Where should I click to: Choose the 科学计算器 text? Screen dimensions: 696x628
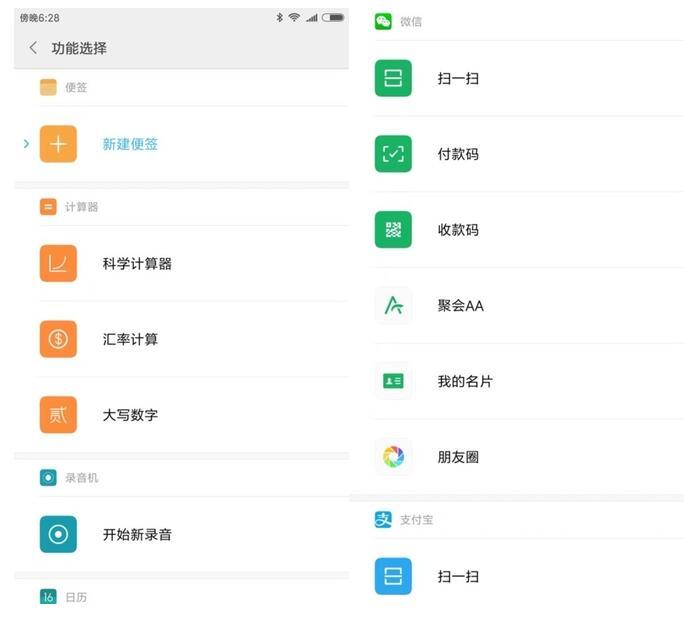coord(137,264)
